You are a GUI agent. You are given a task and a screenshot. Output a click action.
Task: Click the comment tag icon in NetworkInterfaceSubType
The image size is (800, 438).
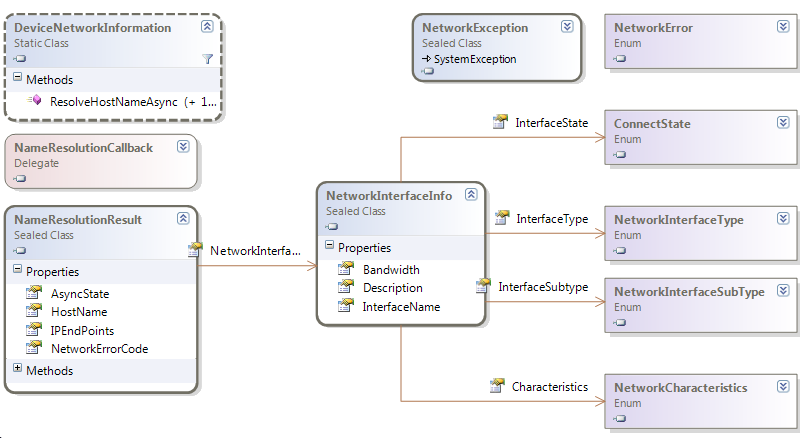(620, 323)
